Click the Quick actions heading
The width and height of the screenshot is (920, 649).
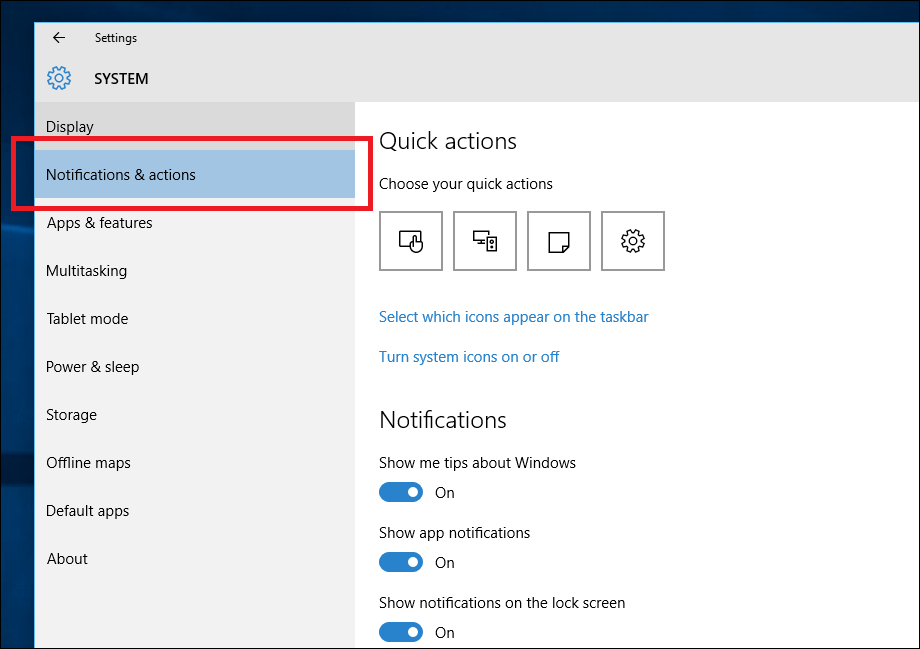448,141
